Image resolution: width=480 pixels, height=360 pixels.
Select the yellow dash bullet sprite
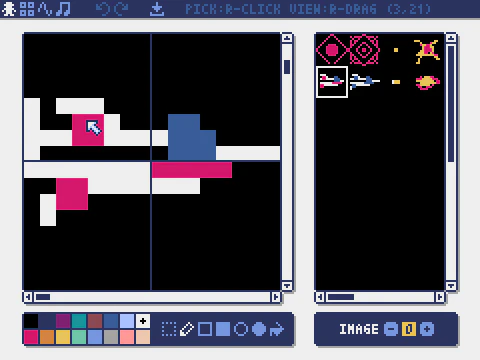pos(396,82)
